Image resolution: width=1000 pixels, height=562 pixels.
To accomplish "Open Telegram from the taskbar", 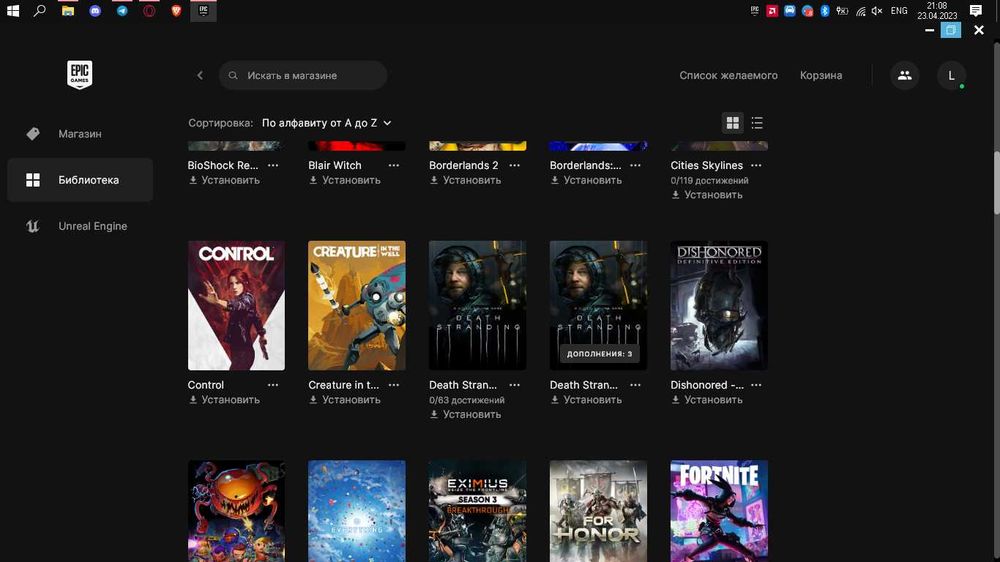I will click(122, 10).
